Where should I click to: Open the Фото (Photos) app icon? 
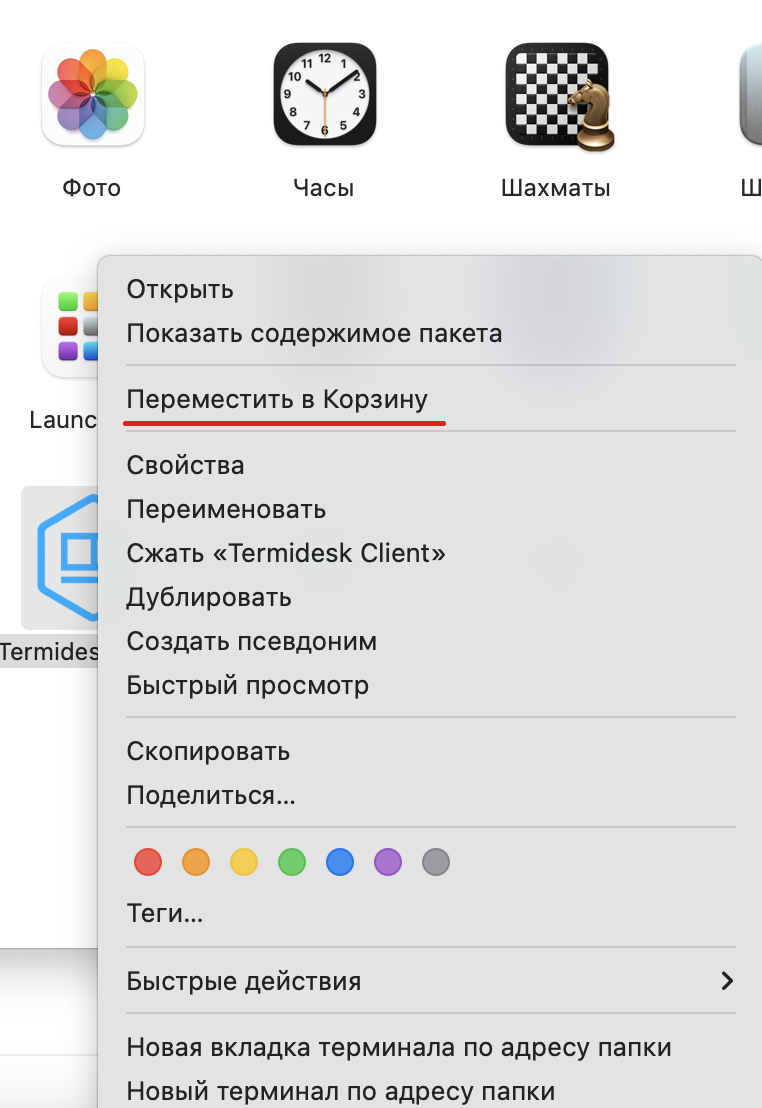pos(92,95)
